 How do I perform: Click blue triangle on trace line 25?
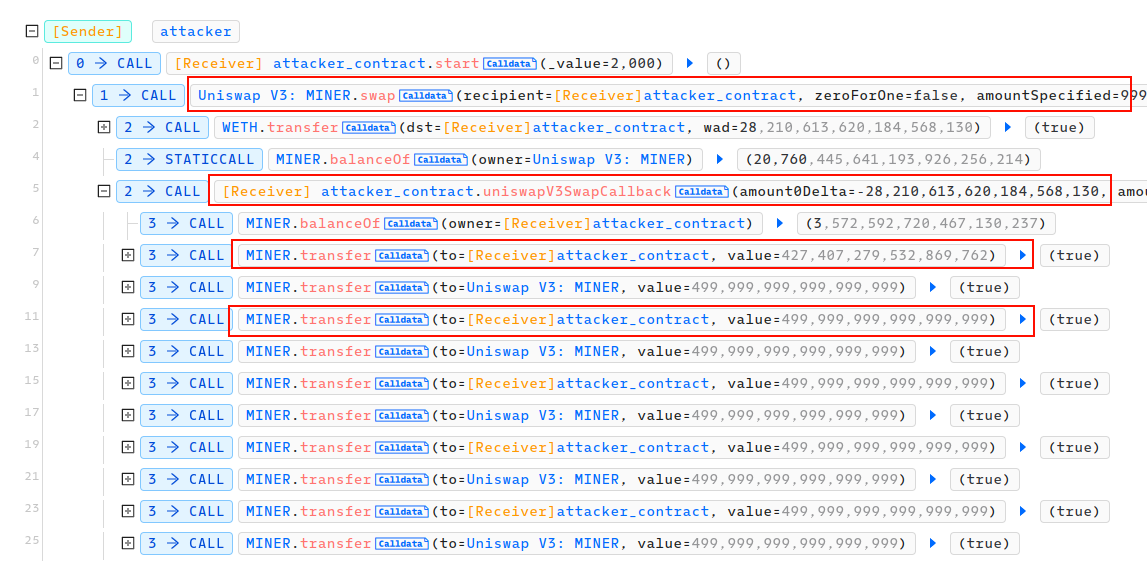933,543
